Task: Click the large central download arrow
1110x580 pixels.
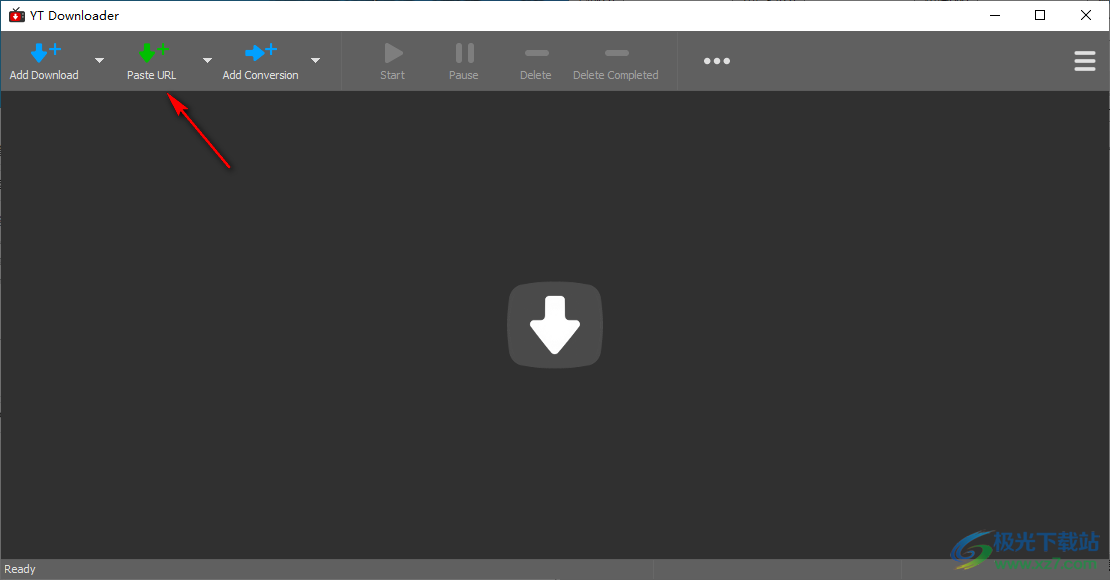Action: 555,324
